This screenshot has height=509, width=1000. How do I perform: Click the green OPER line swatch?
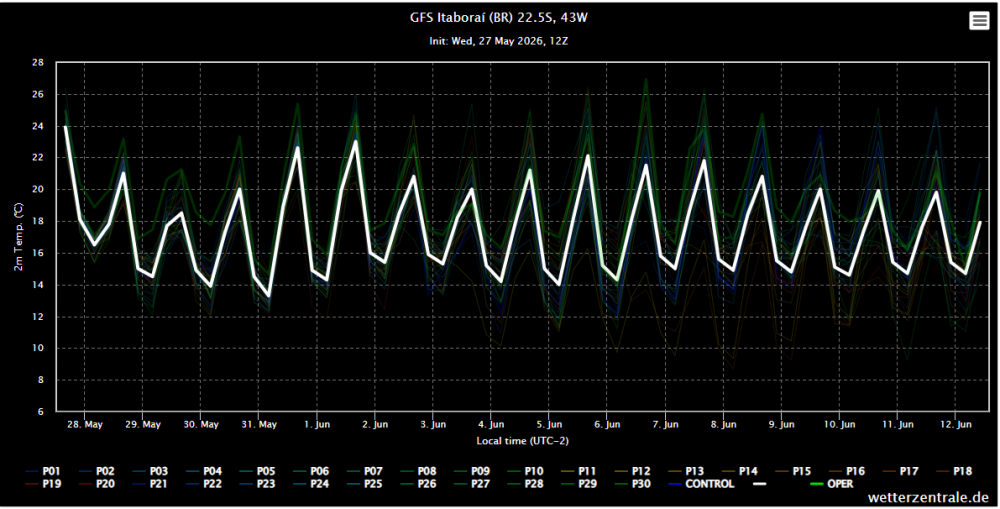tap(816, 484)
